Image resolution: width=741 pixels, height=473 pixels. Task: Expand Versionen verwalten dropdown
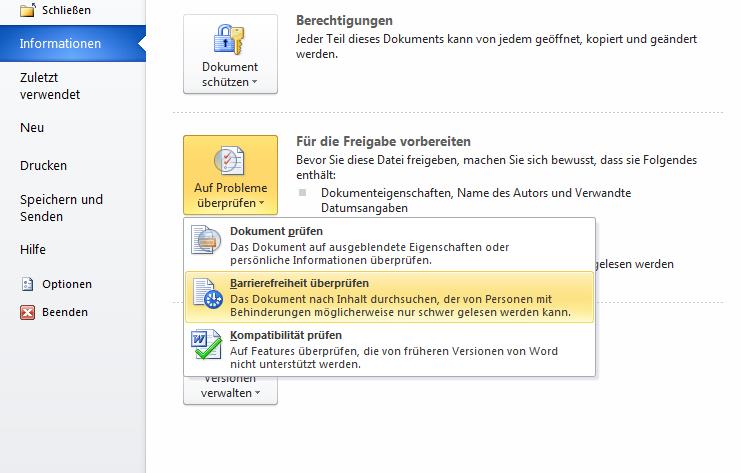coord(230,390)
